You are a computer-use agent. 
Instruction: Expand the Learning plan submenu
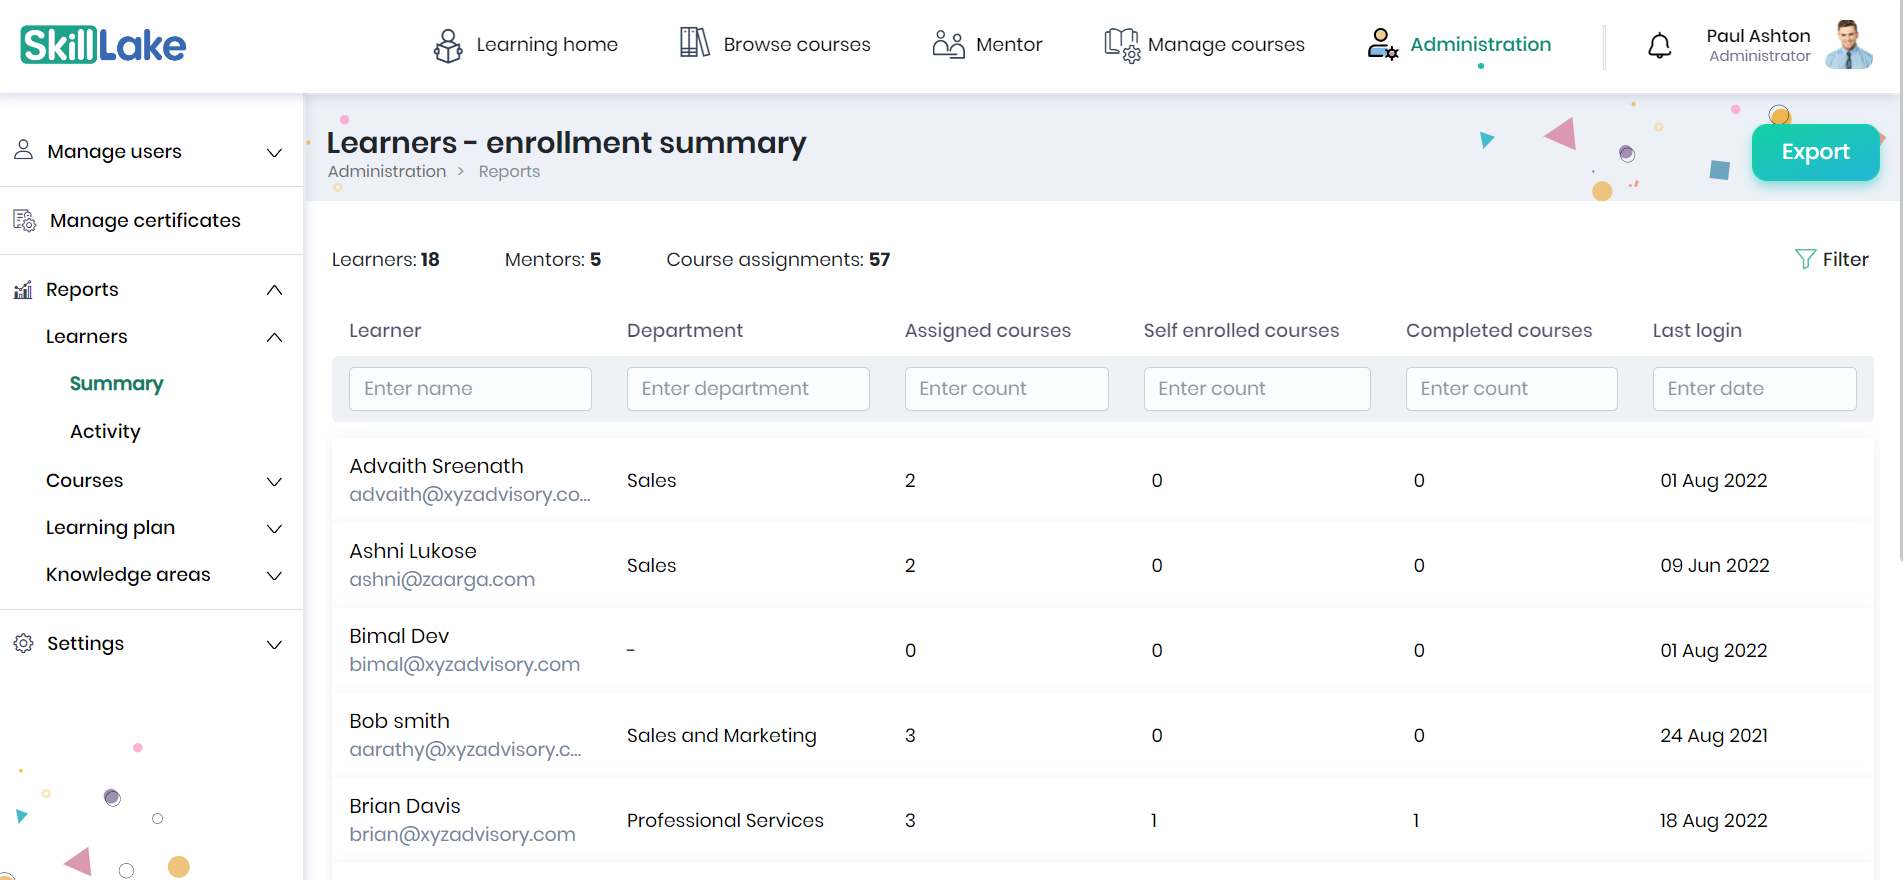pyautogui.click(x=274, y=528)
